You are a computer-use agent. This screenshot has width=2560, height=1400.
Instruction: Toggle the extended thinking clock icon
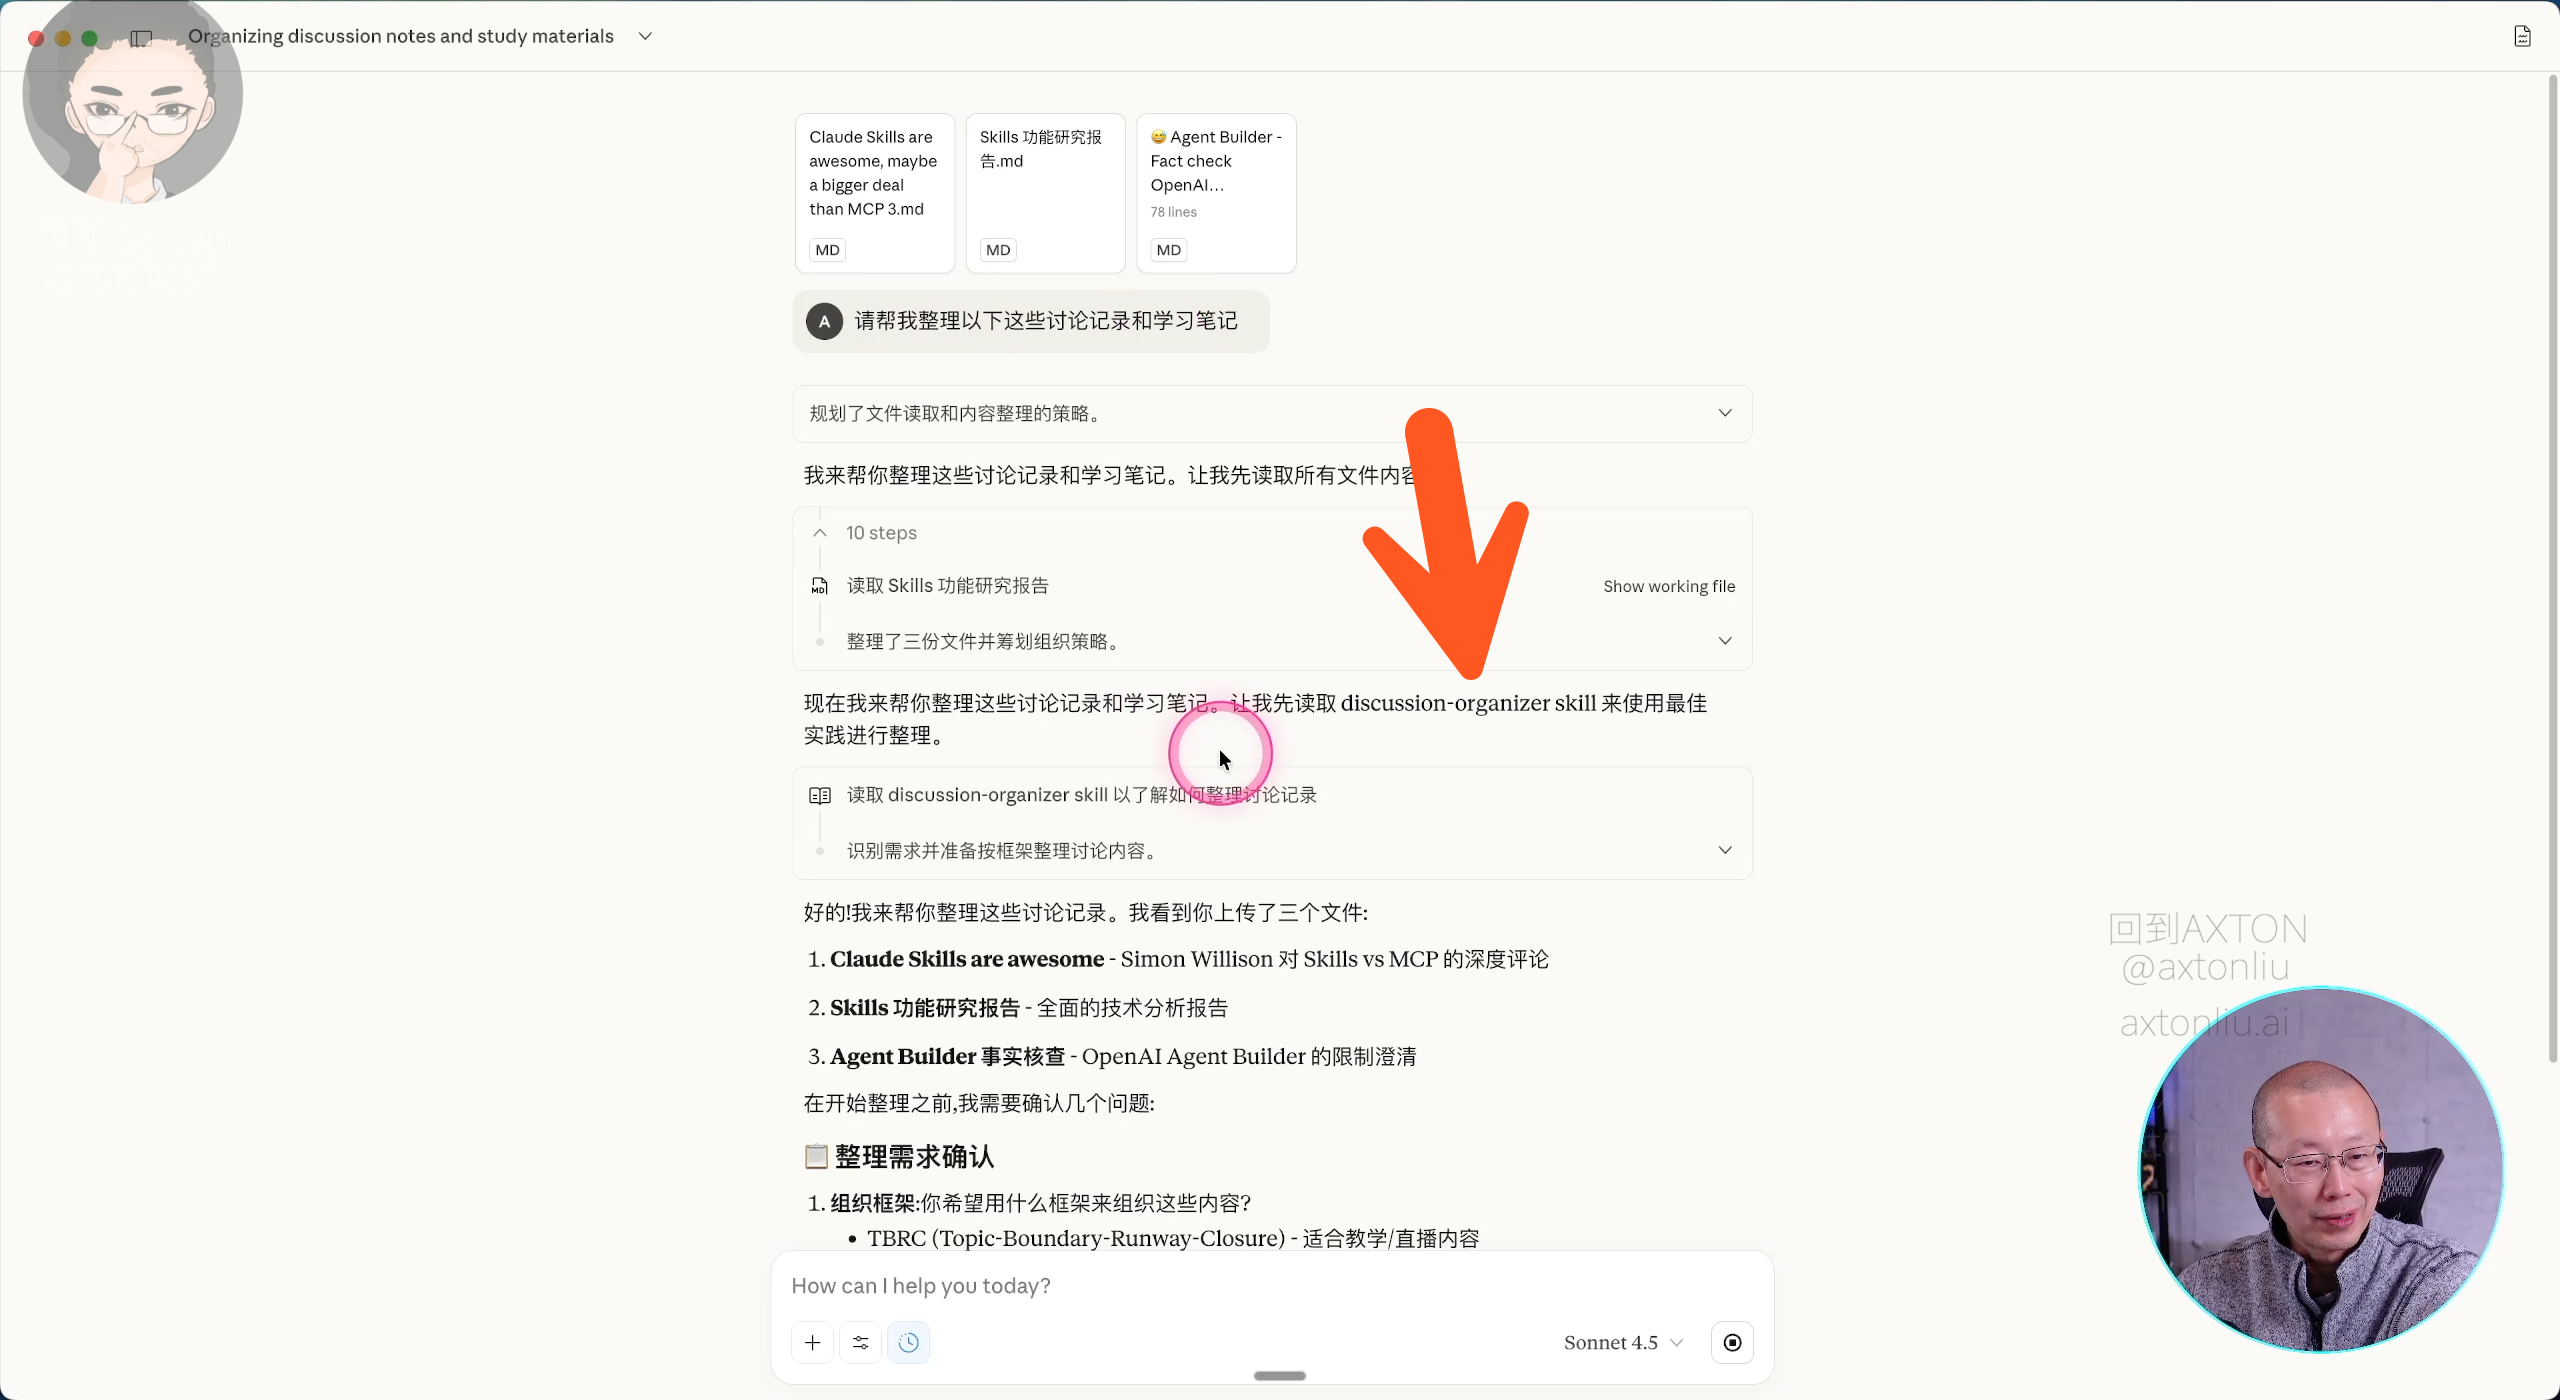point(908,1342)
